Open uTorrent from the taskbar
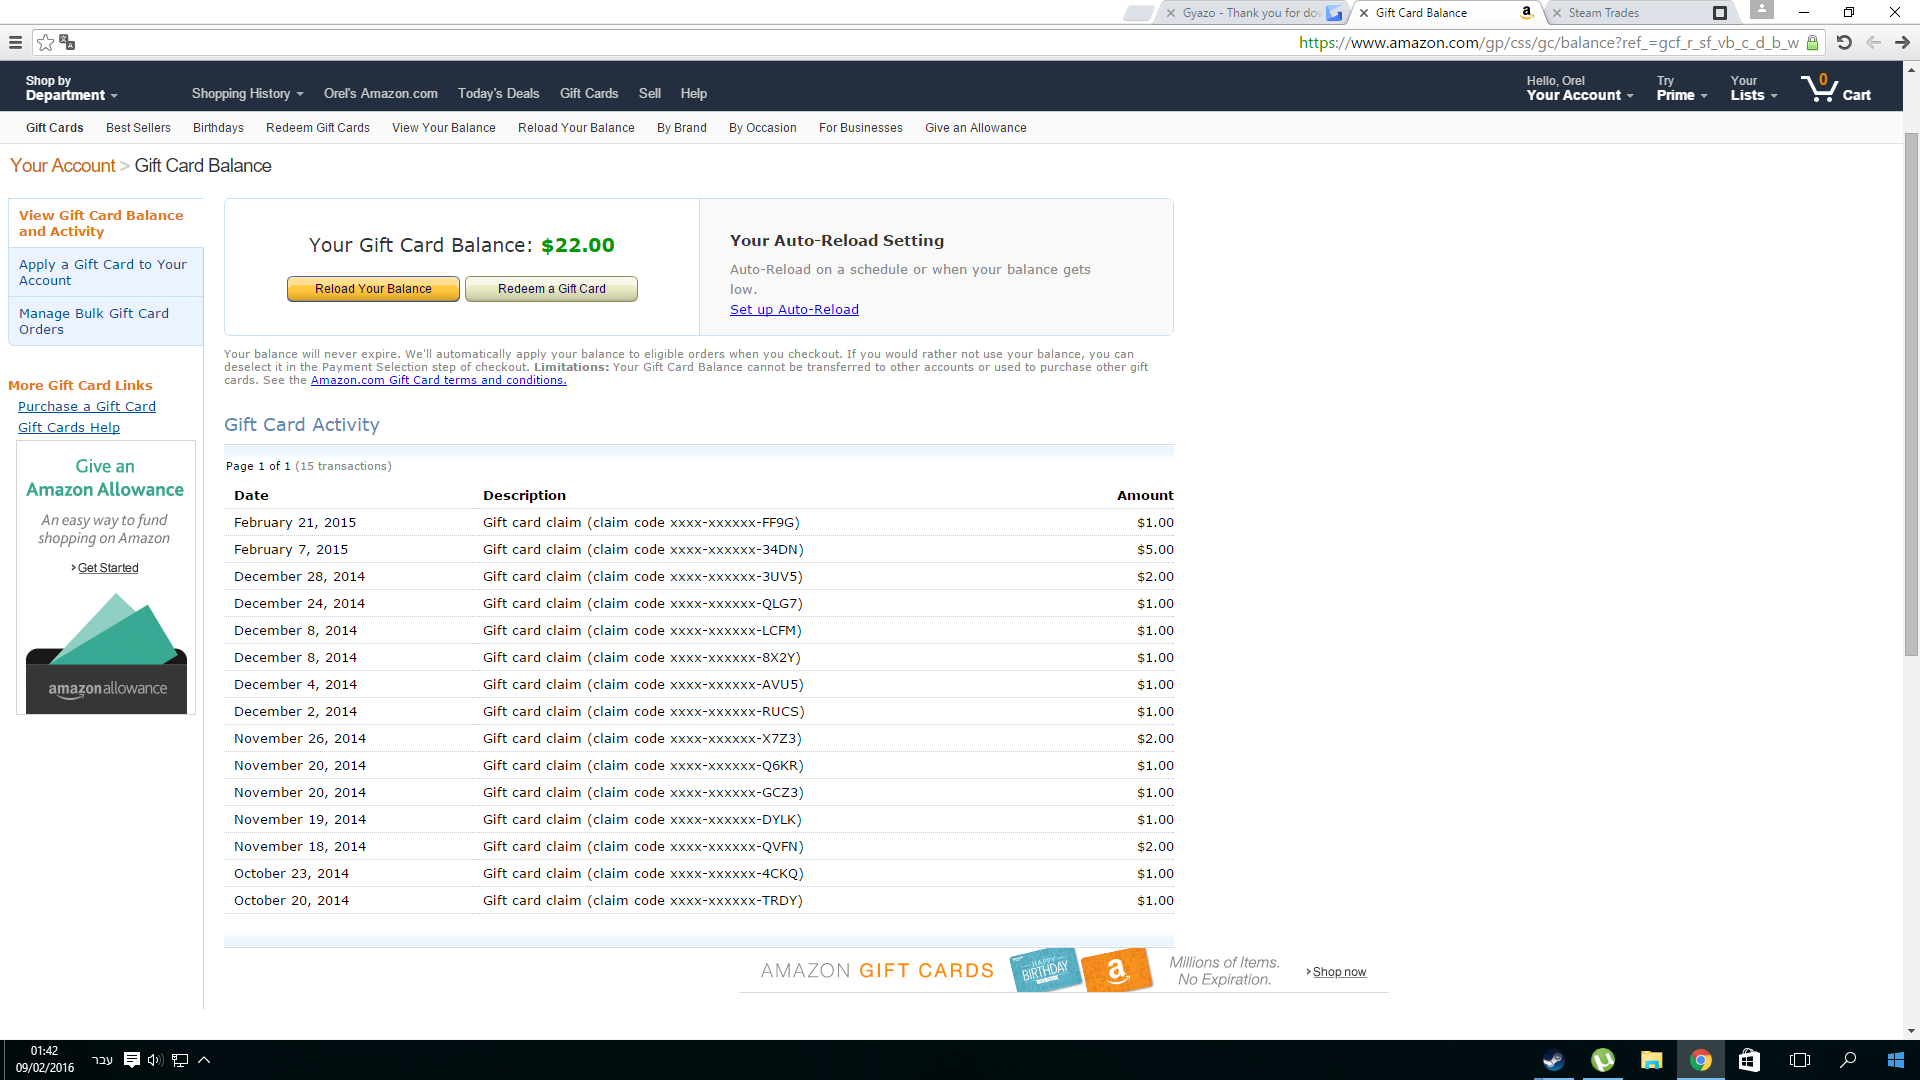This screenshot has width=1920, height=1080. [x=1602, y=1060]
